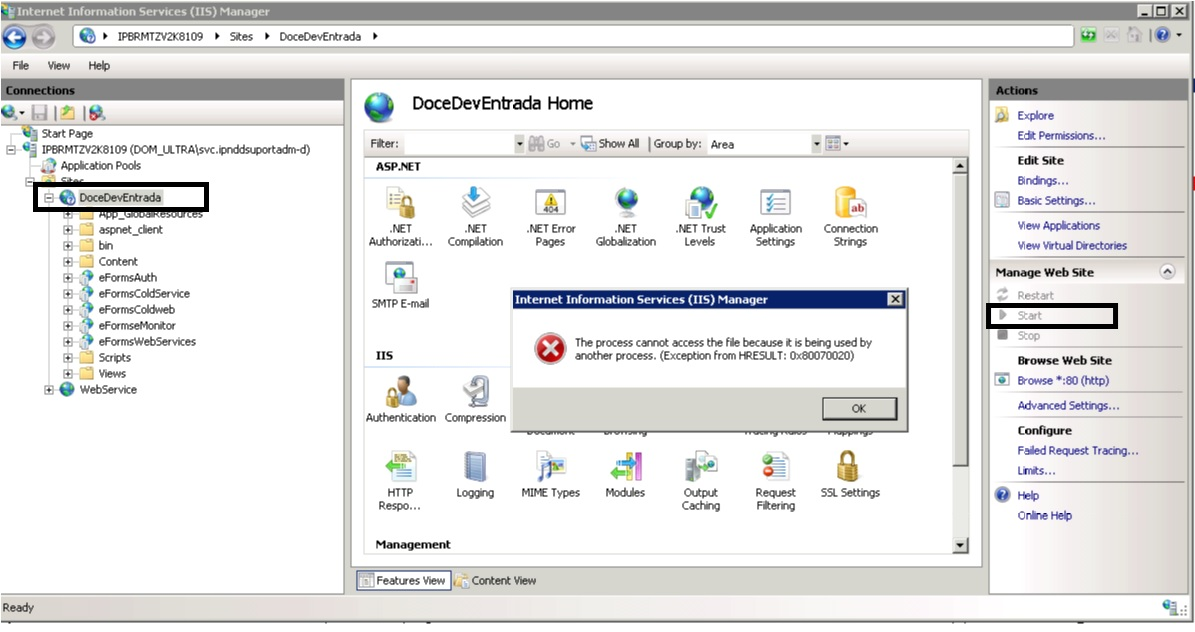Click Browse *:80 (http) link
Viewport: 1195px width, 632px height.
pyautogui.click(x=1062, y=381)
